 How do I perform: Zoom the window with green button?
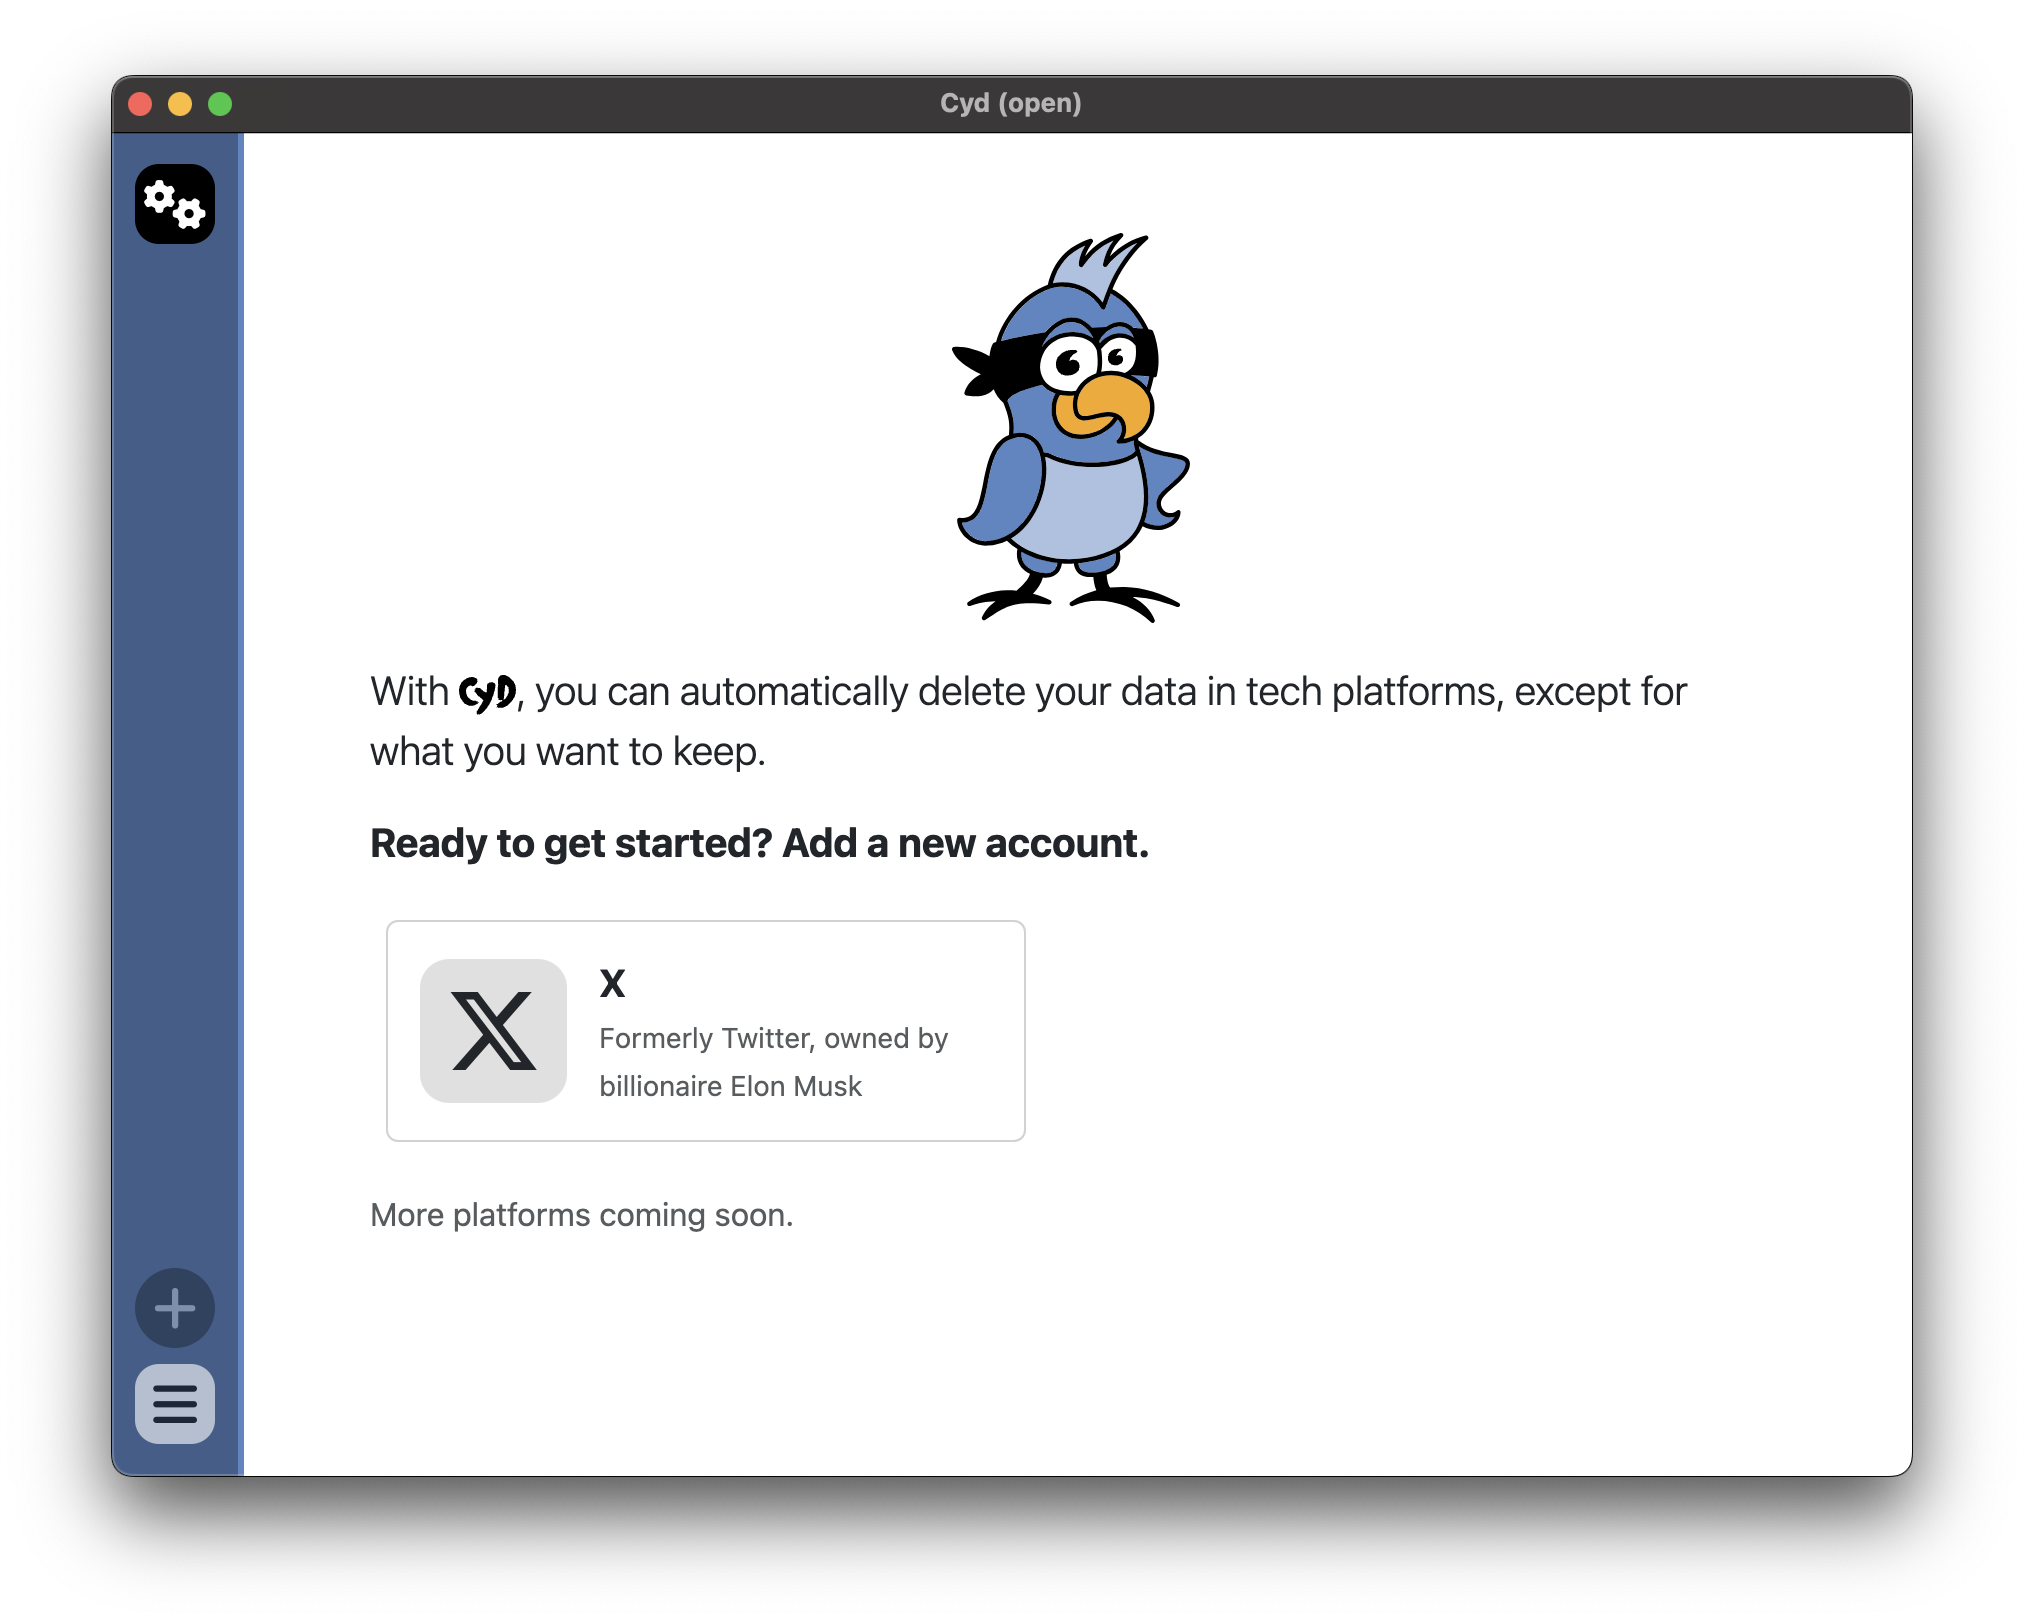220,104
